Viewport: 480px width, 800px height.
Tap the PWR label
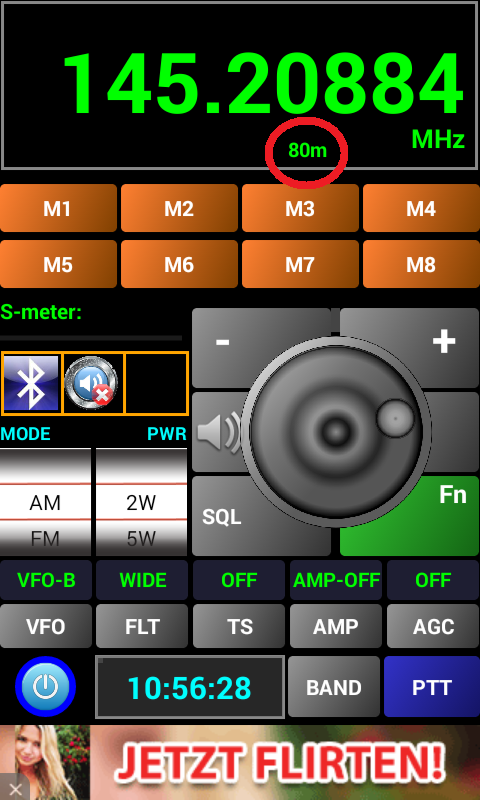pyautogui.click(x=167, y=434)
